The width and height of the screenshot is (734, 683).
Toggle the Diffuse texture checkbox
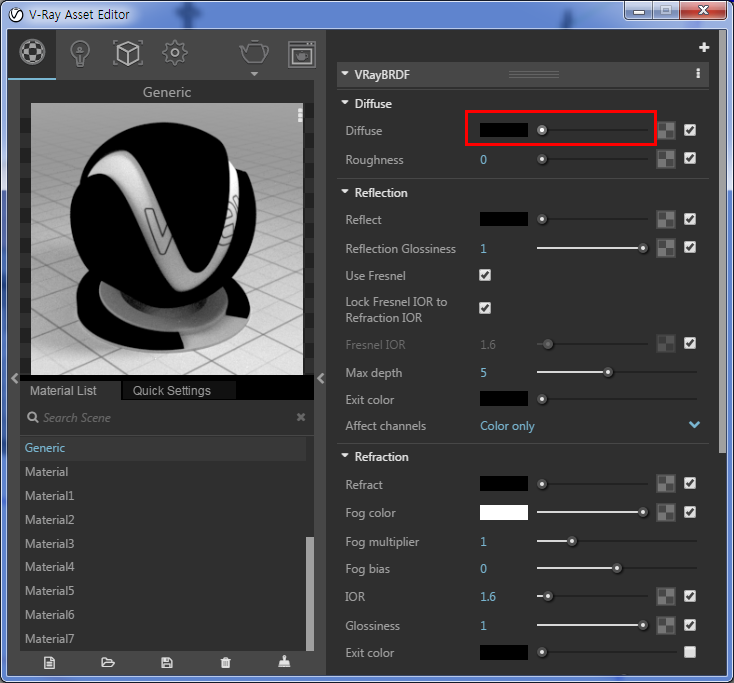point(690,130)
